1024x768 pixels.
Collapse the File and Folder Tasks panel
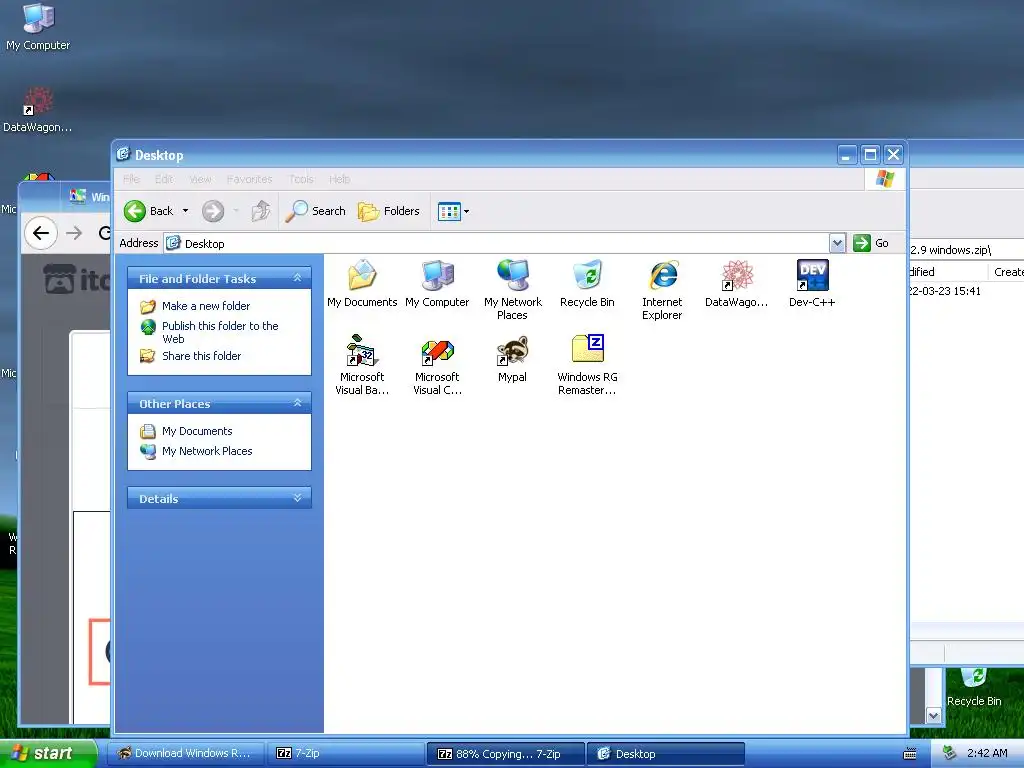(x=297, y=278)
